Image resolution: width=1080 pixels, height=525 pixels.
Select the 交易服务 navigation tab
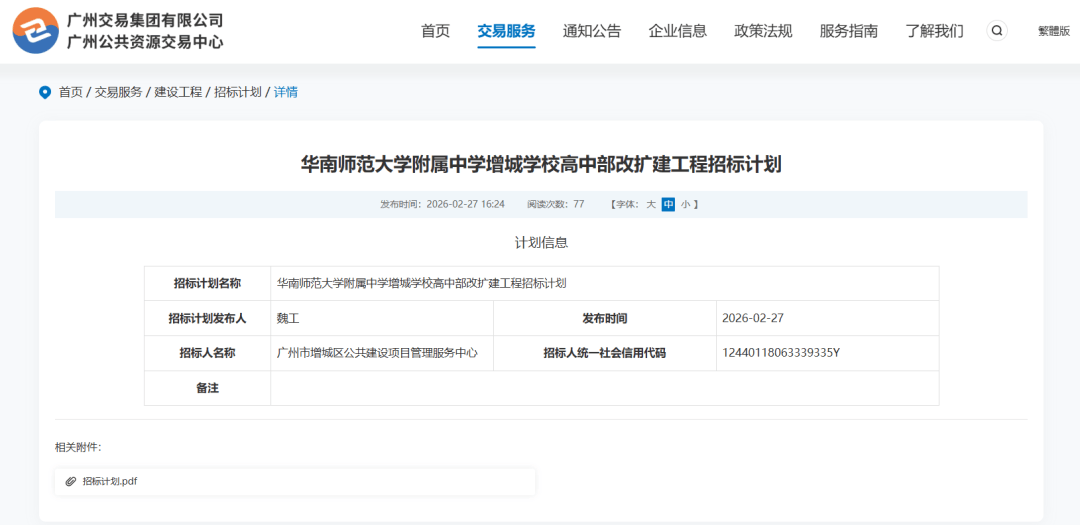click(x=506, y=31)
